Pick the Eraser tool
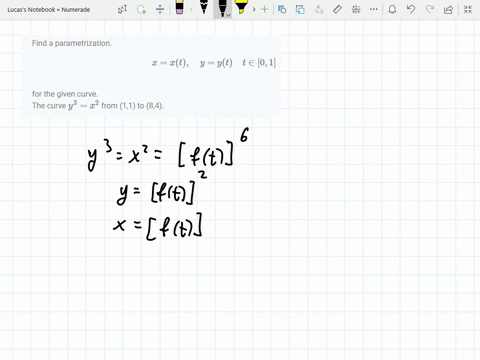480x360 pixels. coord(179,7)
